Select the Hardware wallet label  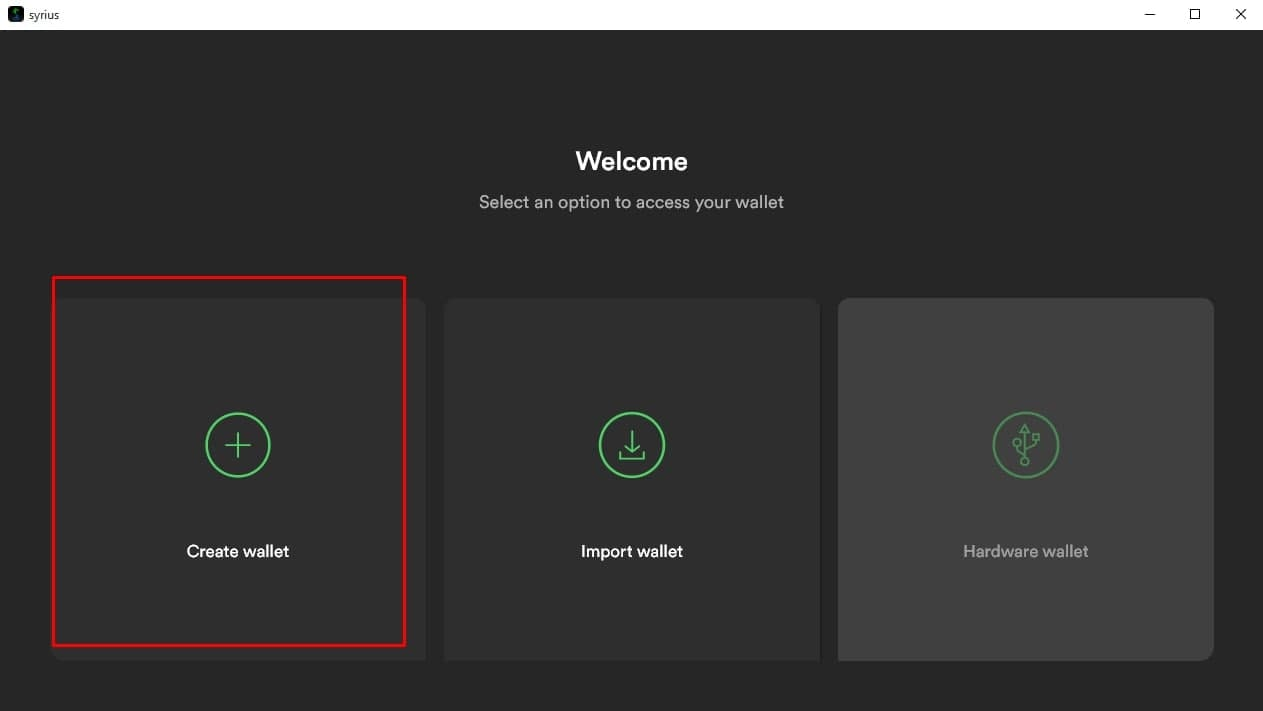1026,551
